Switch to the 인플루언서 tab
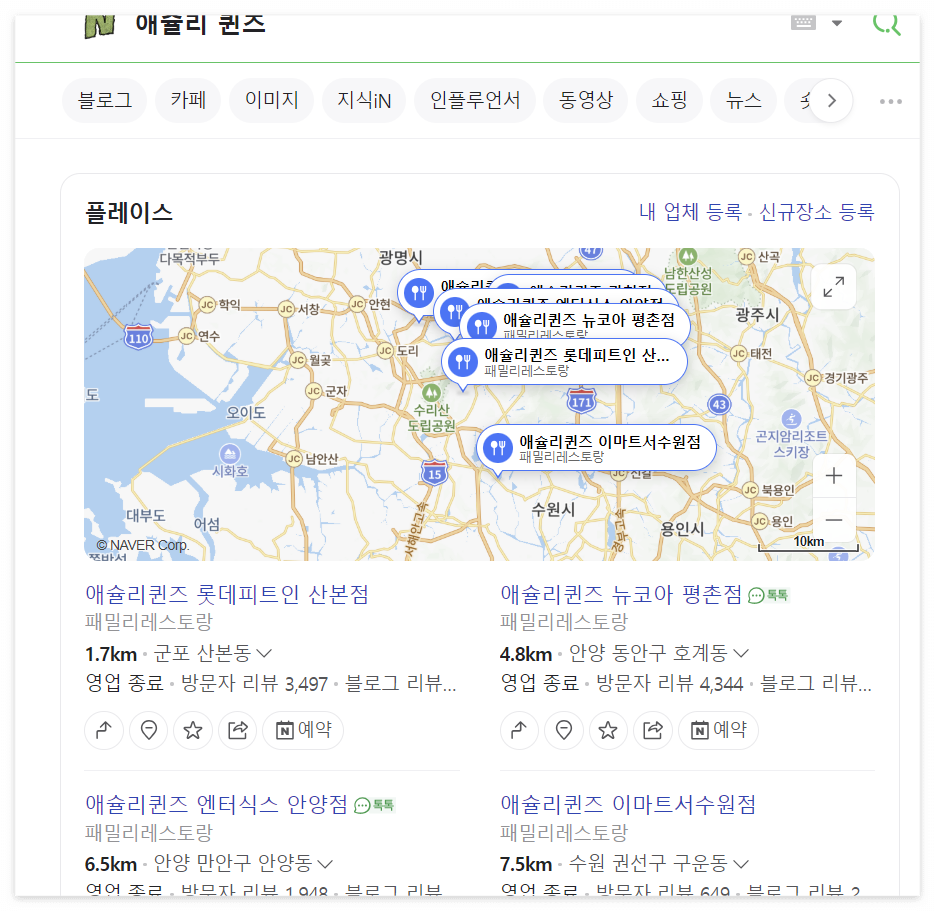 pyautogui.click(x=475, y=100)
